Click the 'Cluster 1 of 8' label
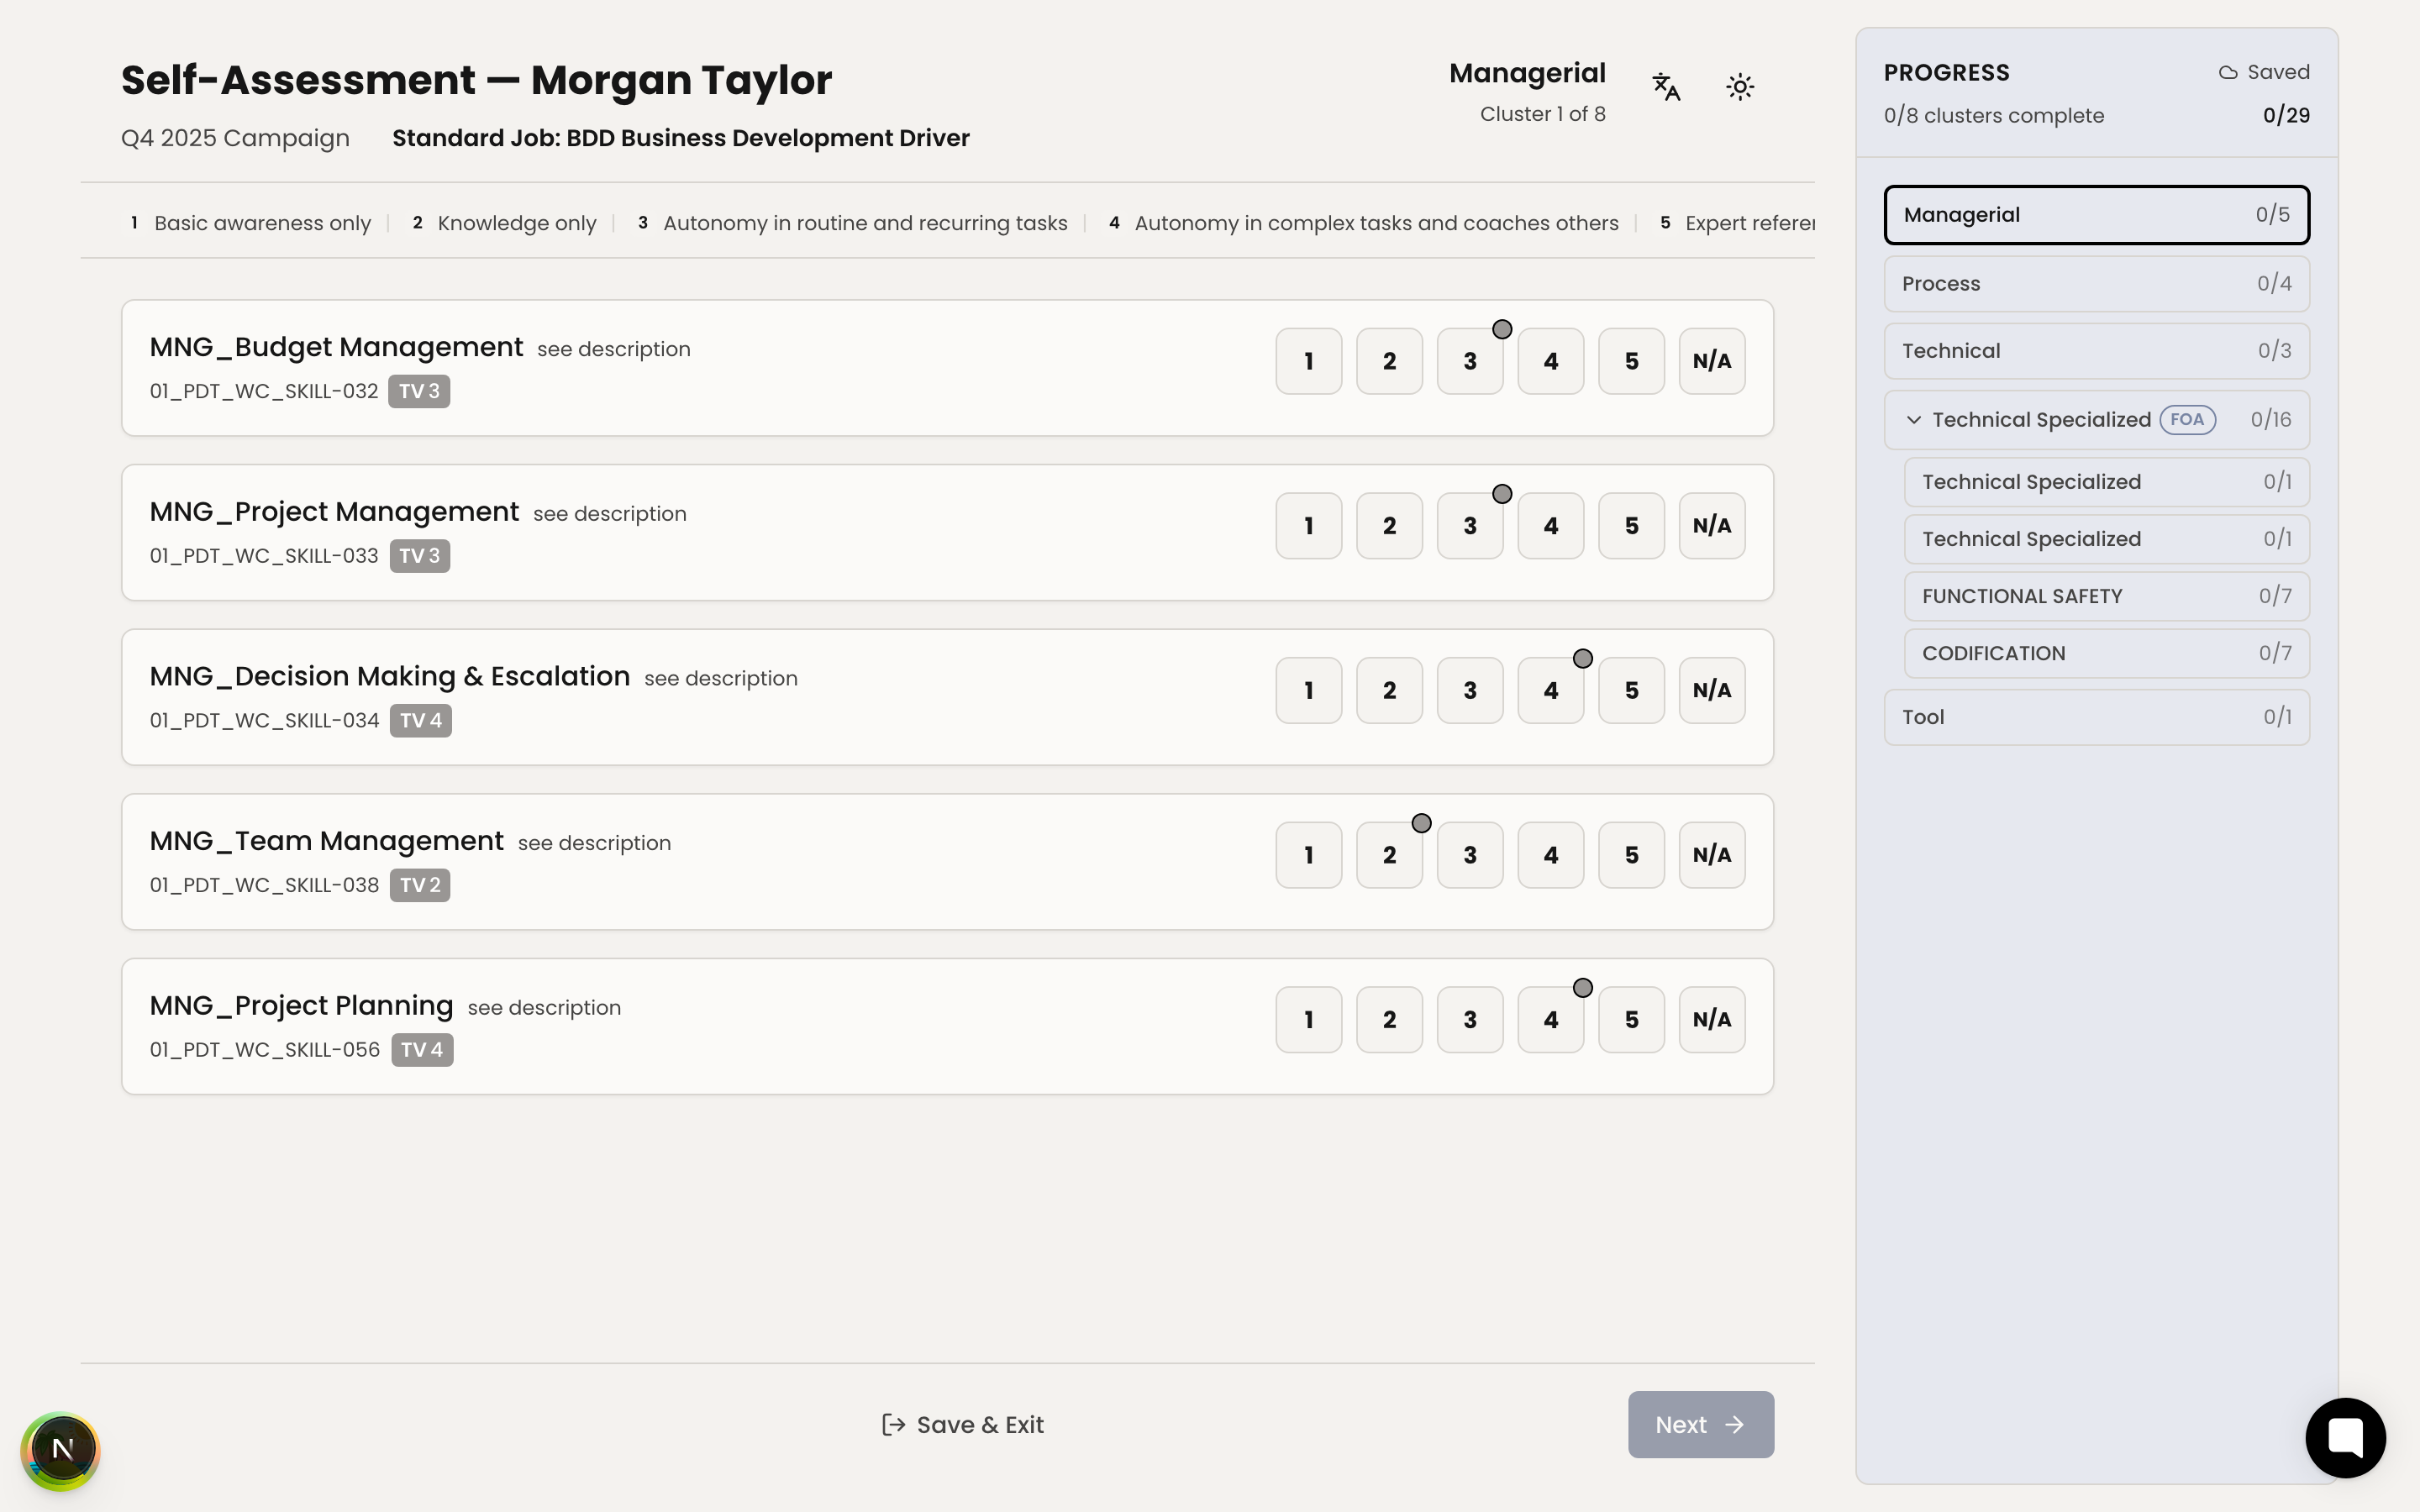The width and height of the screenshot is (2420, 1512). [1542, 114]
